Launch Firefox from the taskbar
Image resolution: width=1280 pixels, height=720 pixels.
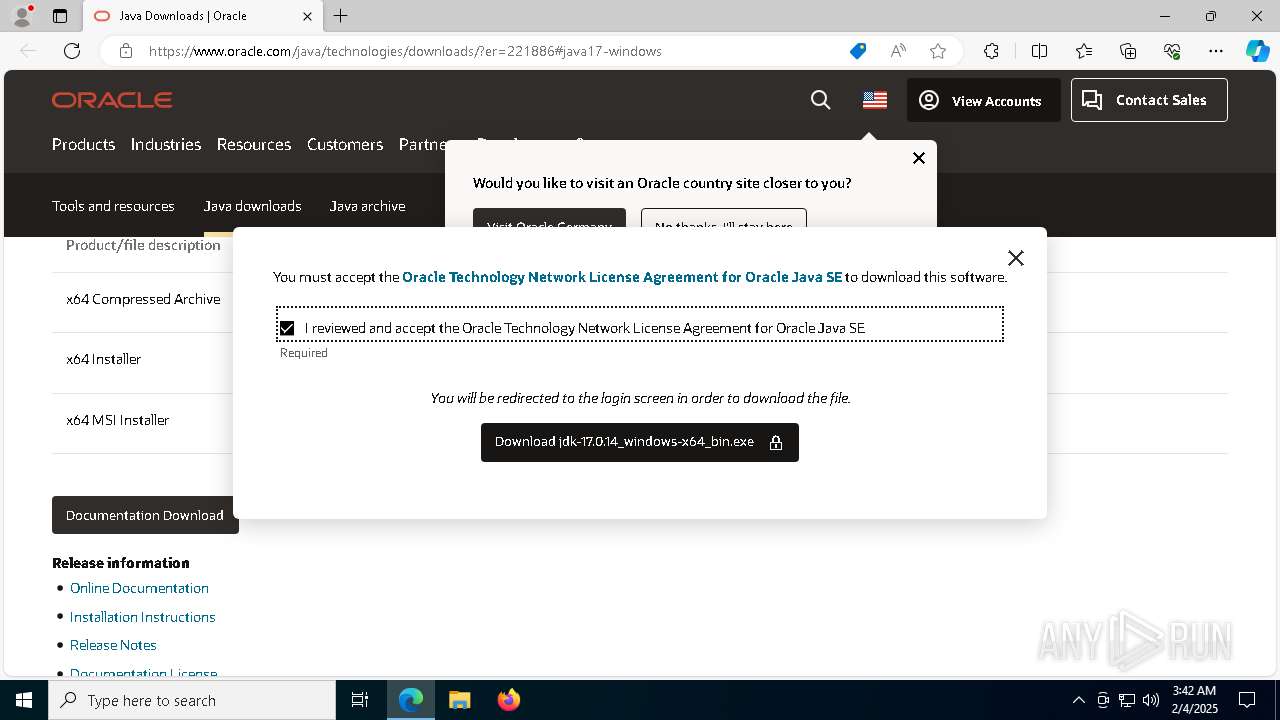pyautogui.click(x=508, y=700)
